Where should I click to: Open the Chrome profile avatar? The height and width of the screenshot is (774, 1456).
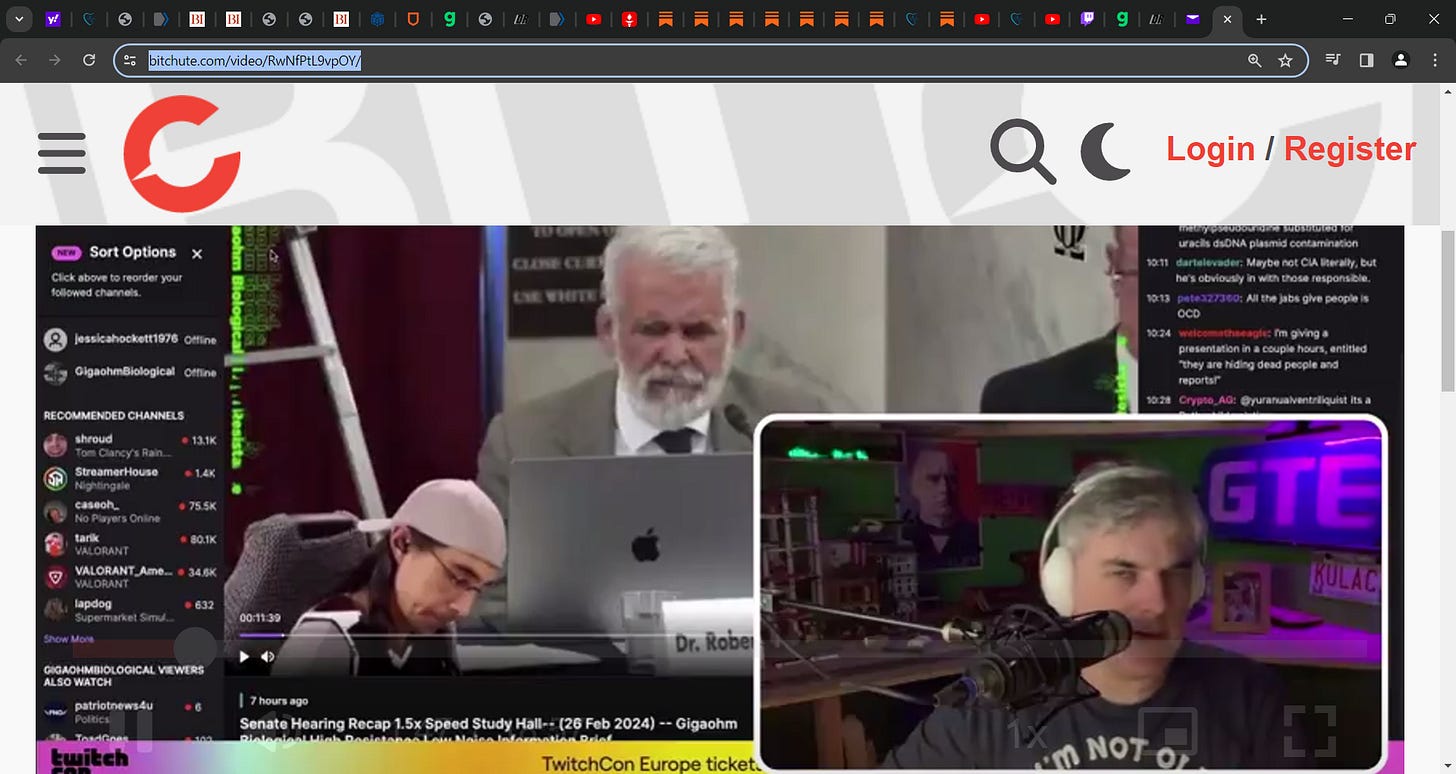[x=1401, y=60]
